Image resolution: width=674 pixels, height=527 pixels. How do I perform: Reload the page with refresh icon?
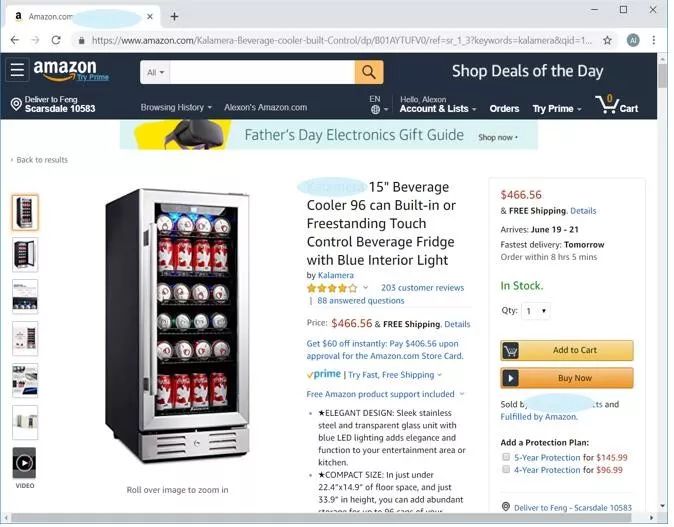click(x=56, y=40)
